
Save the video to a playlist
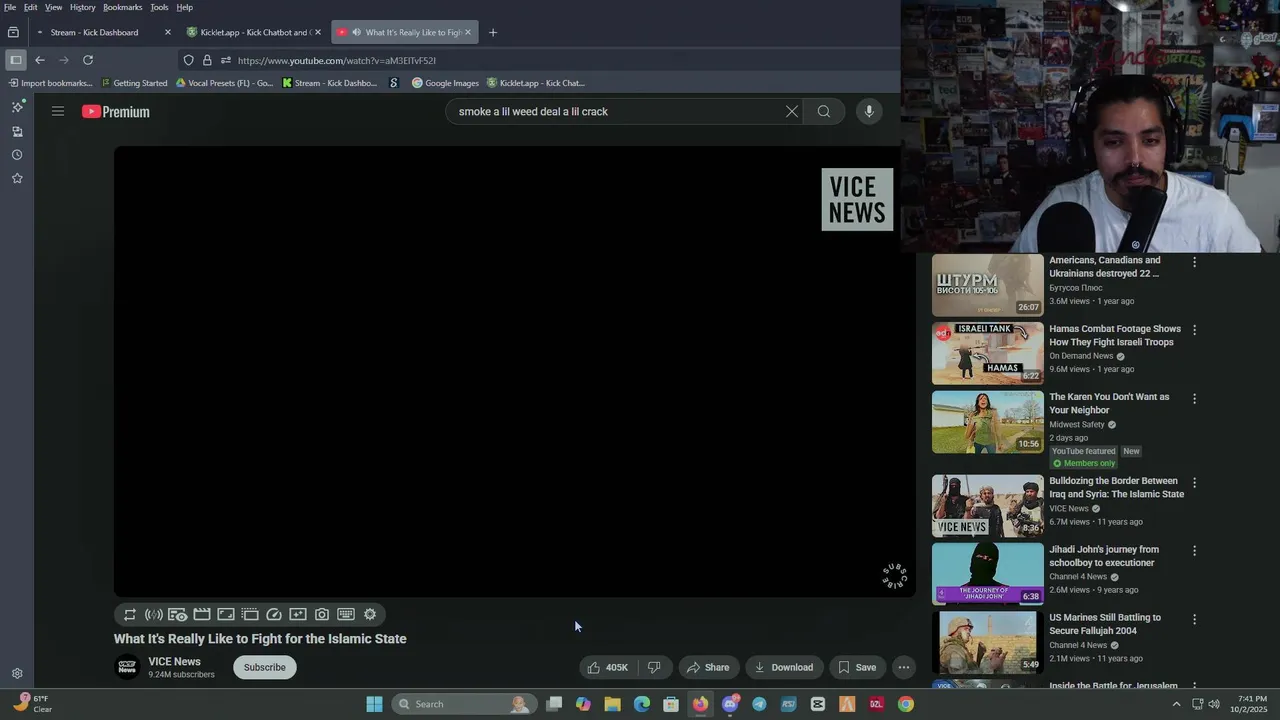point(857,667)
